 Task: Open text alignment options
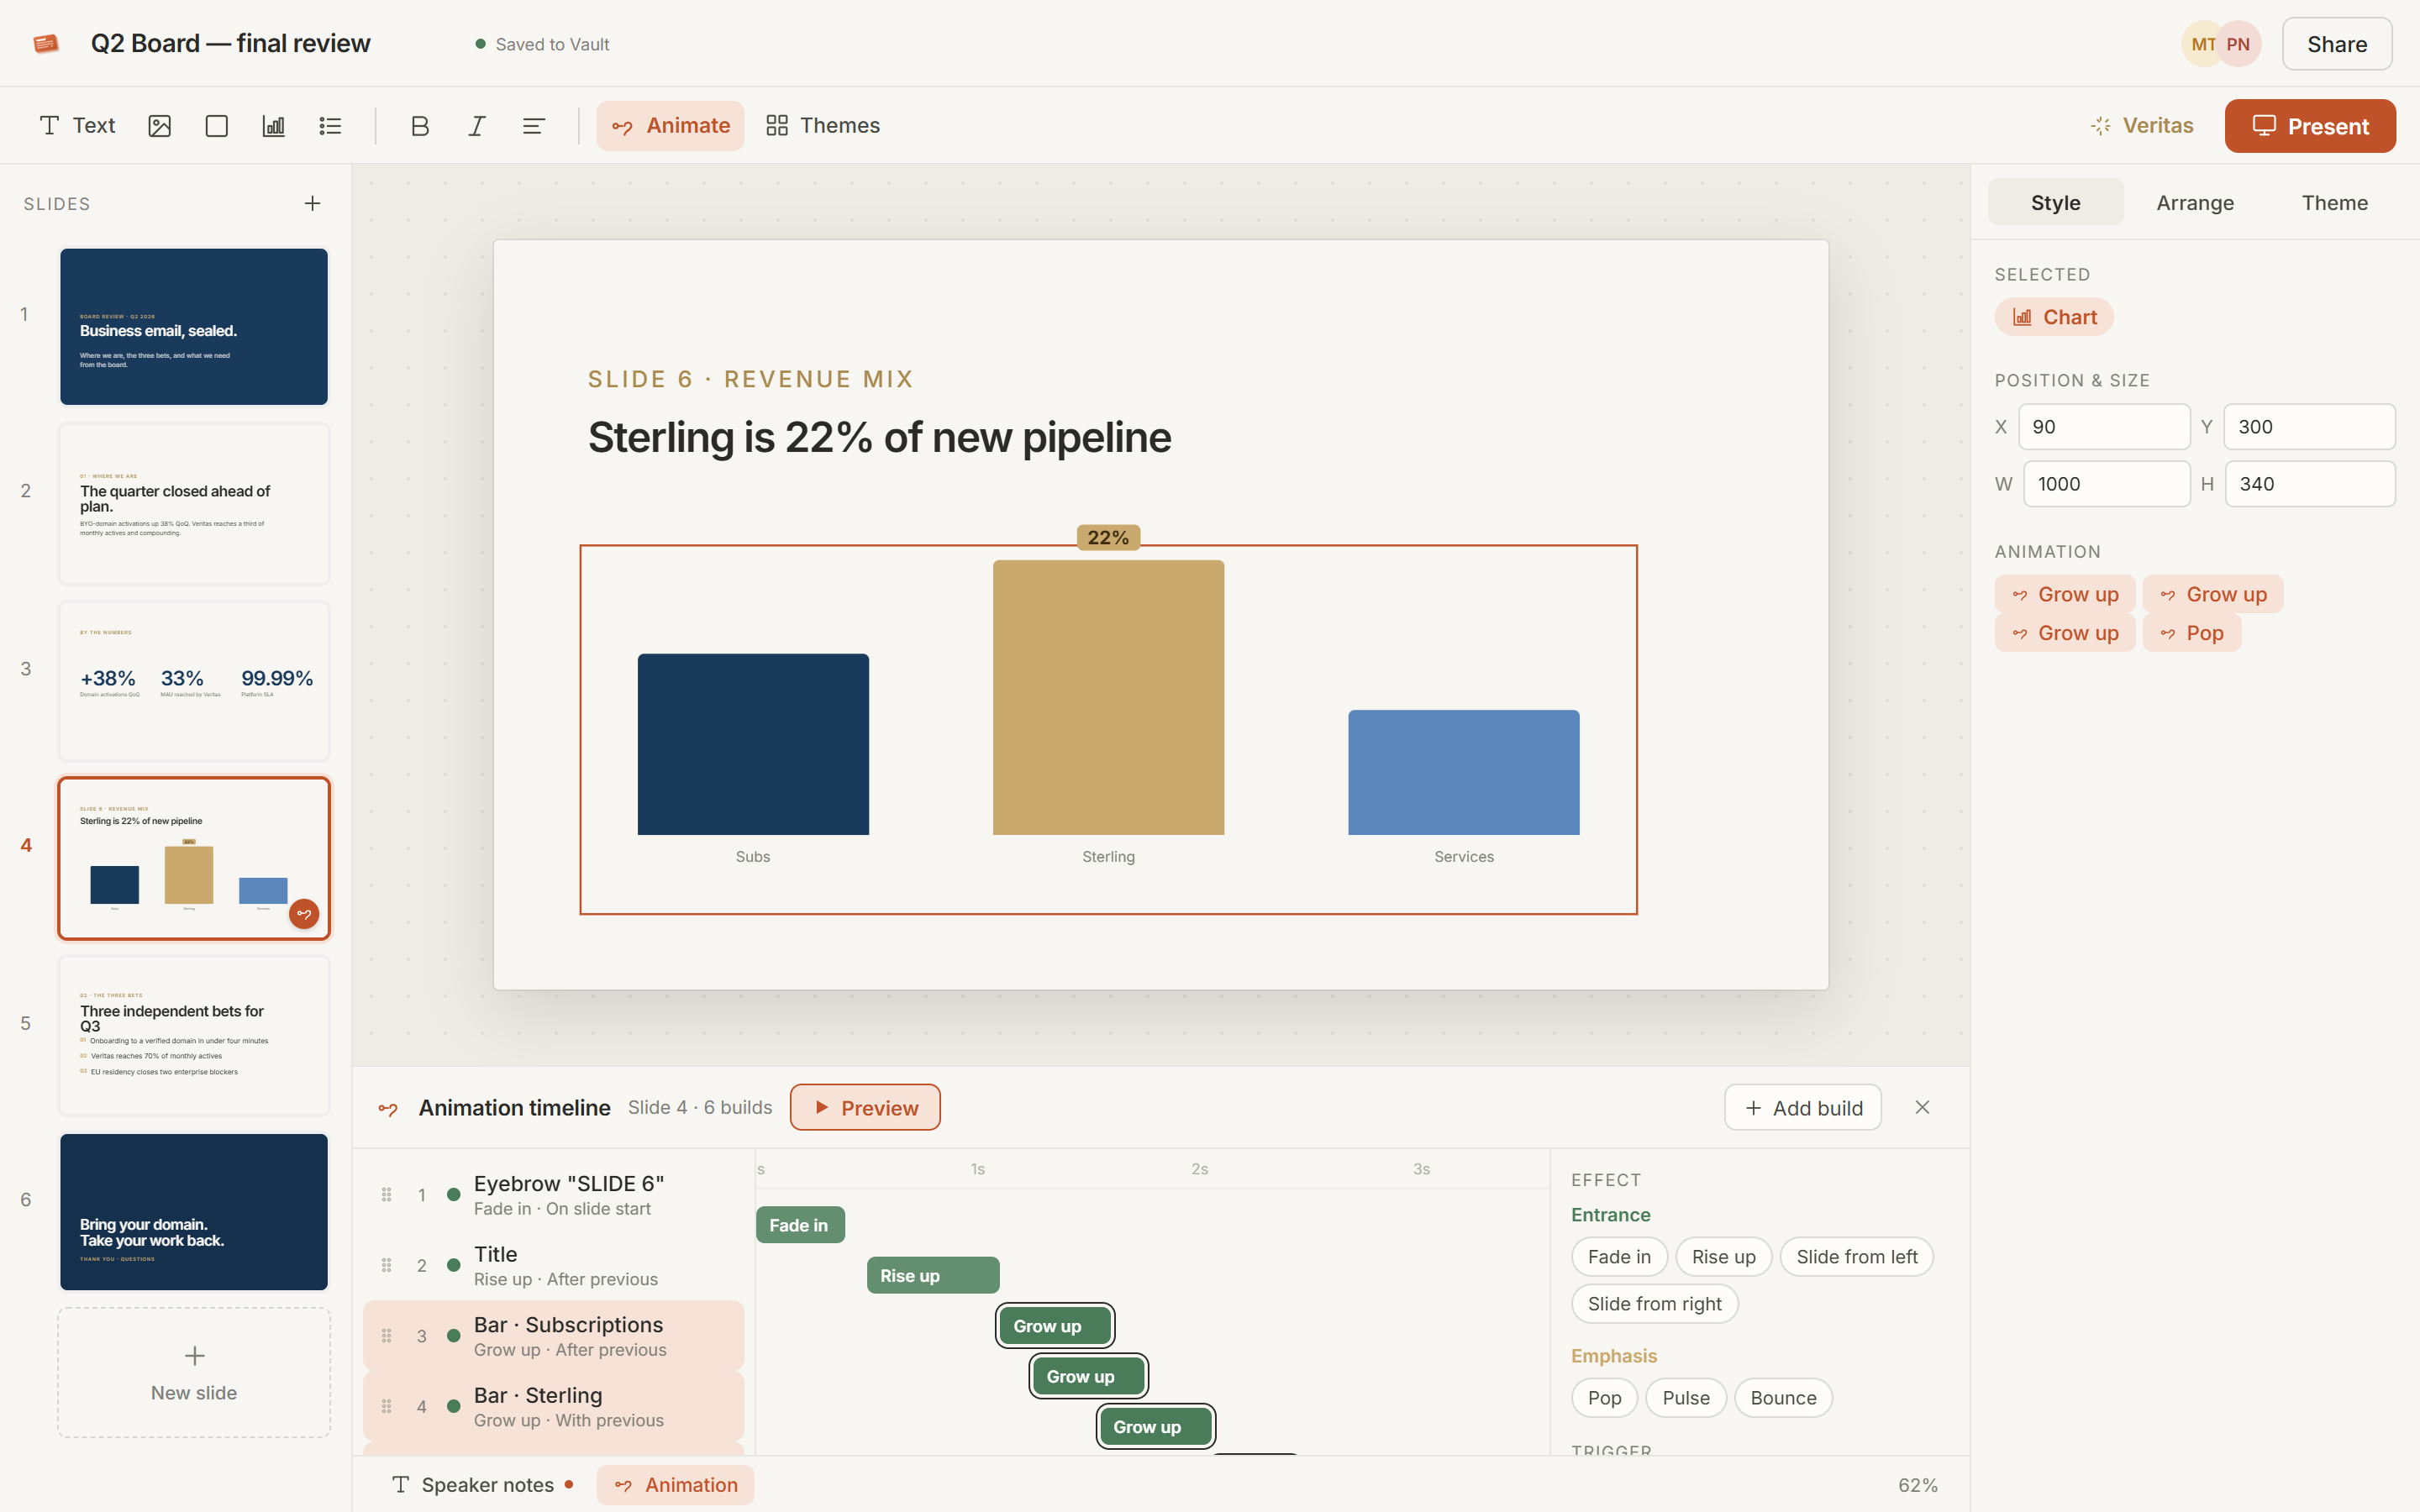pyautogui.click(x=534, y=125)
